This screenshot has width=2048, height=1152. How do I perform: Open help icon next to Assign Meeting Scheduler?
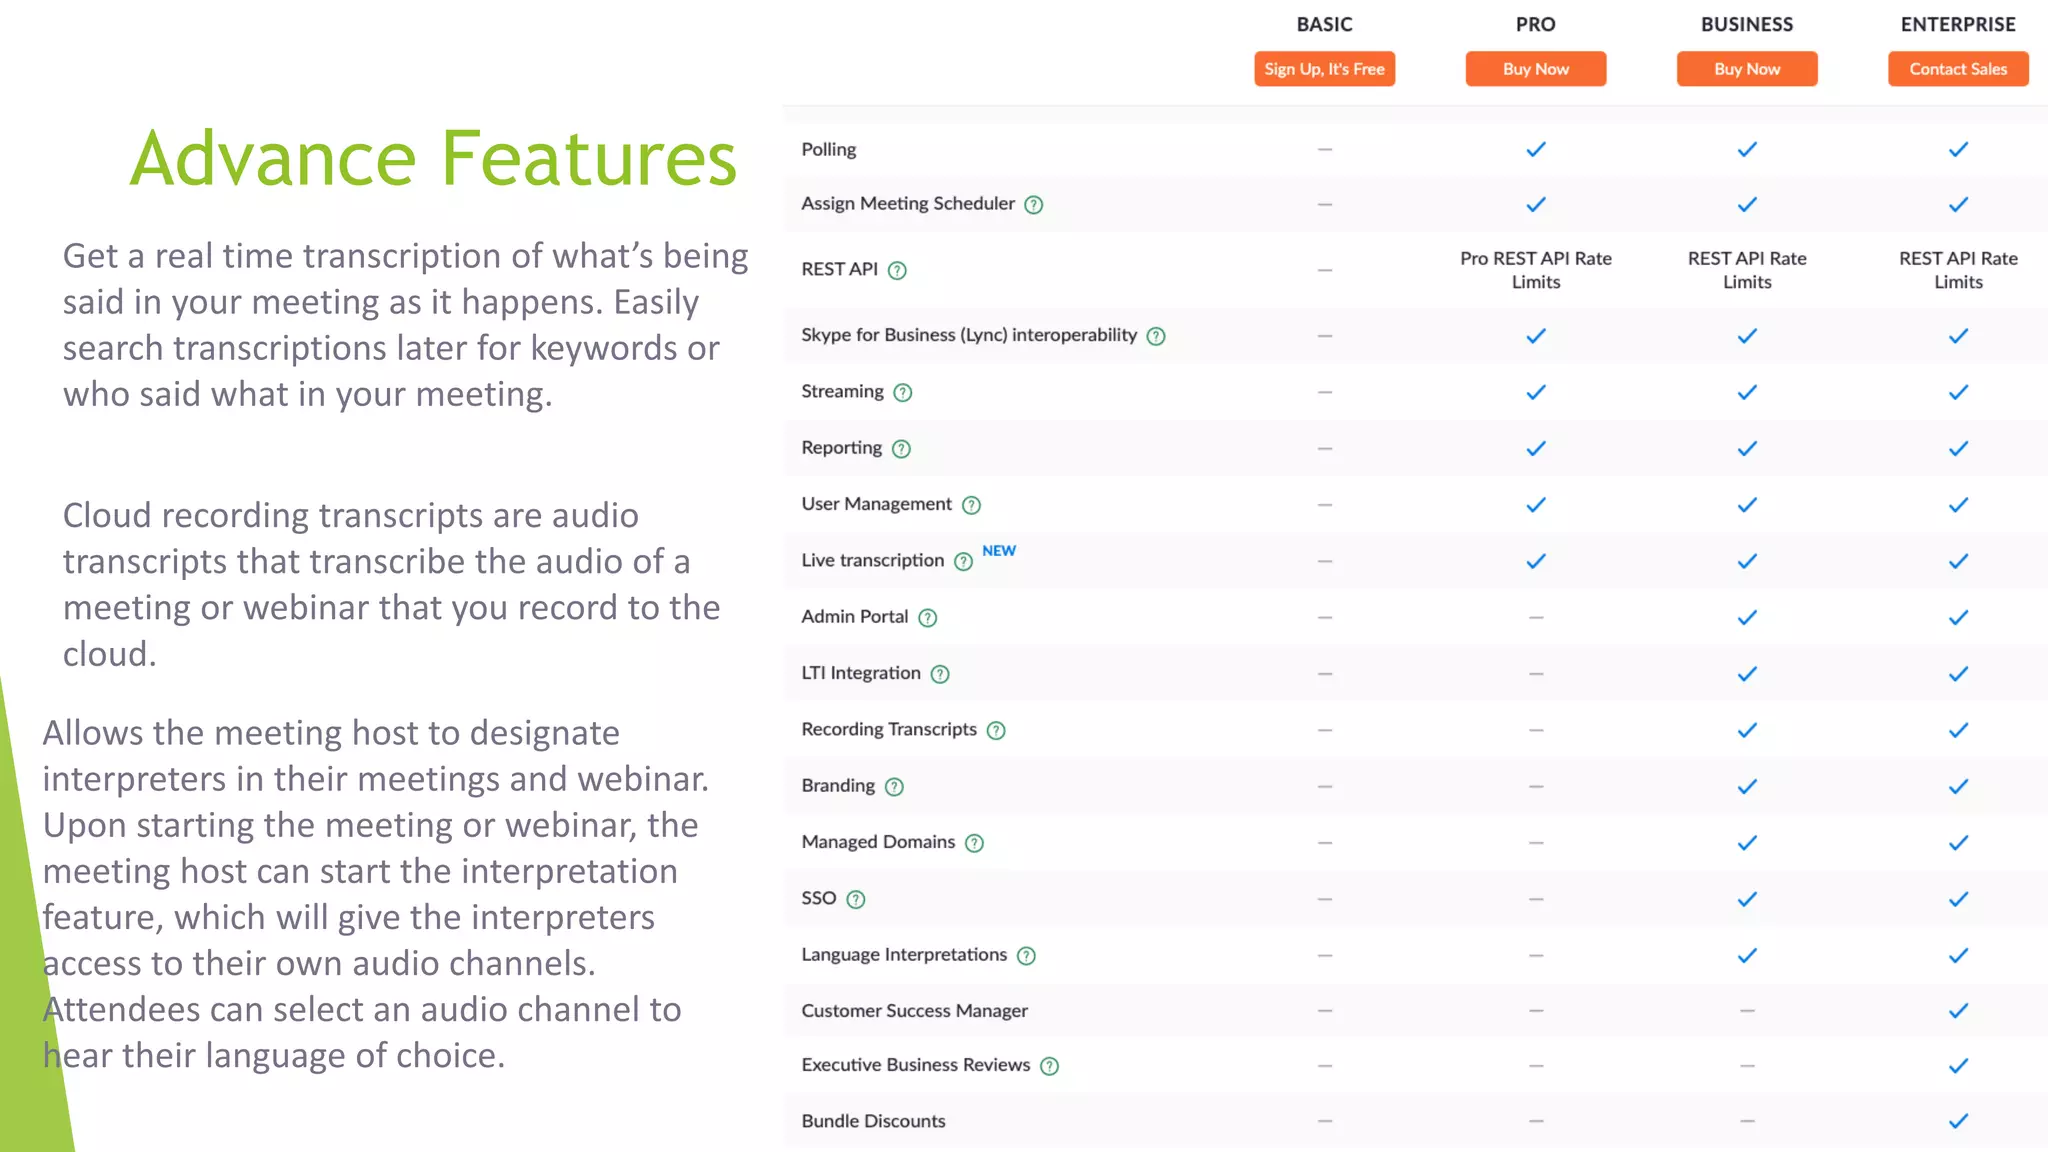[1034, 205]
